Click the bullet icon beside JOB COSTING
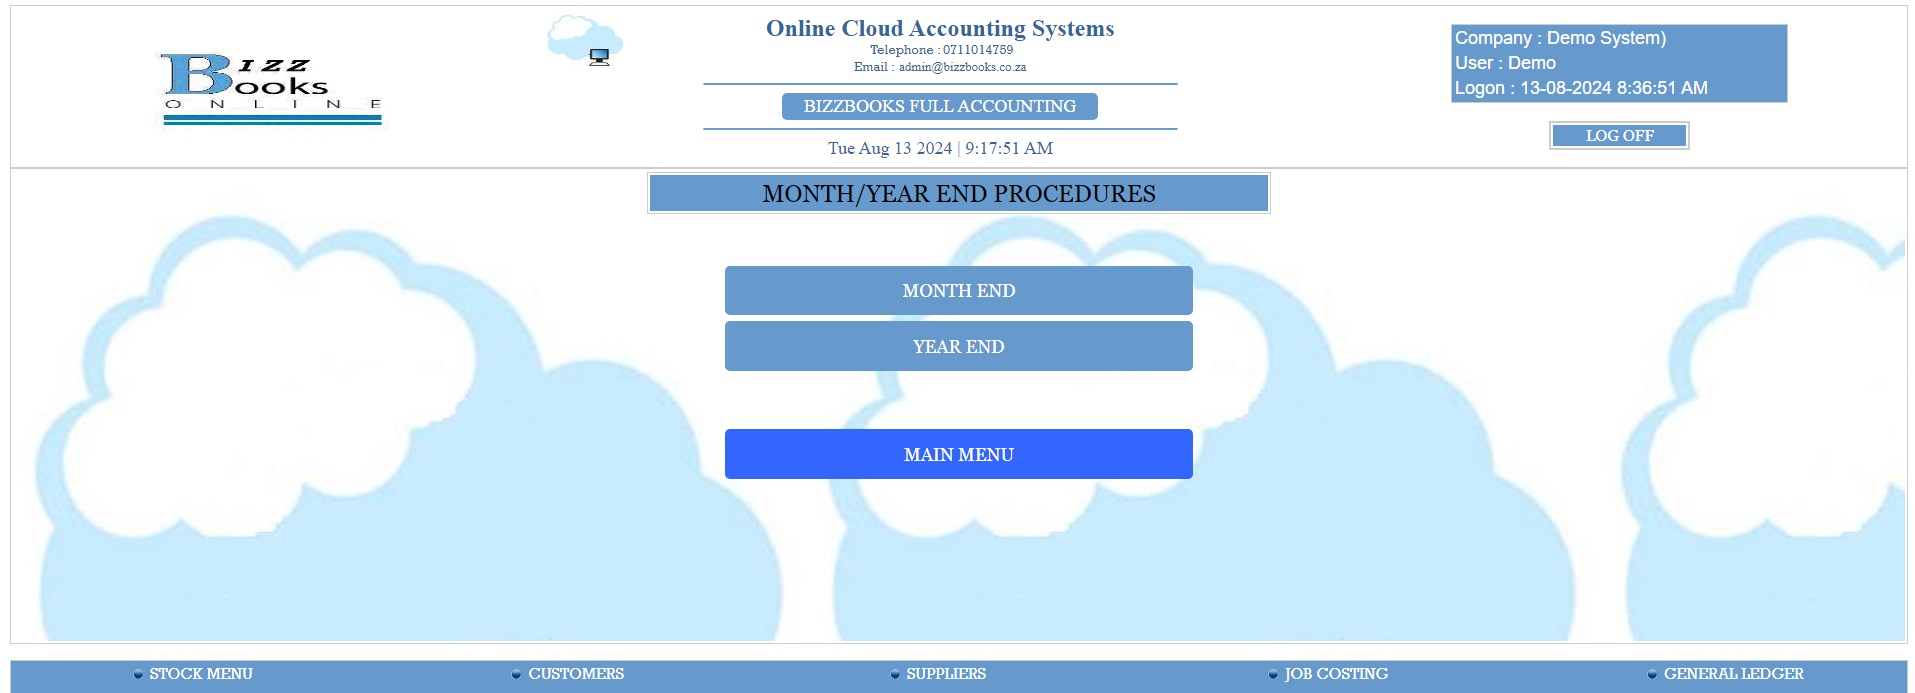Screen dimensions: 1915x693 (x=1273, y=675)
